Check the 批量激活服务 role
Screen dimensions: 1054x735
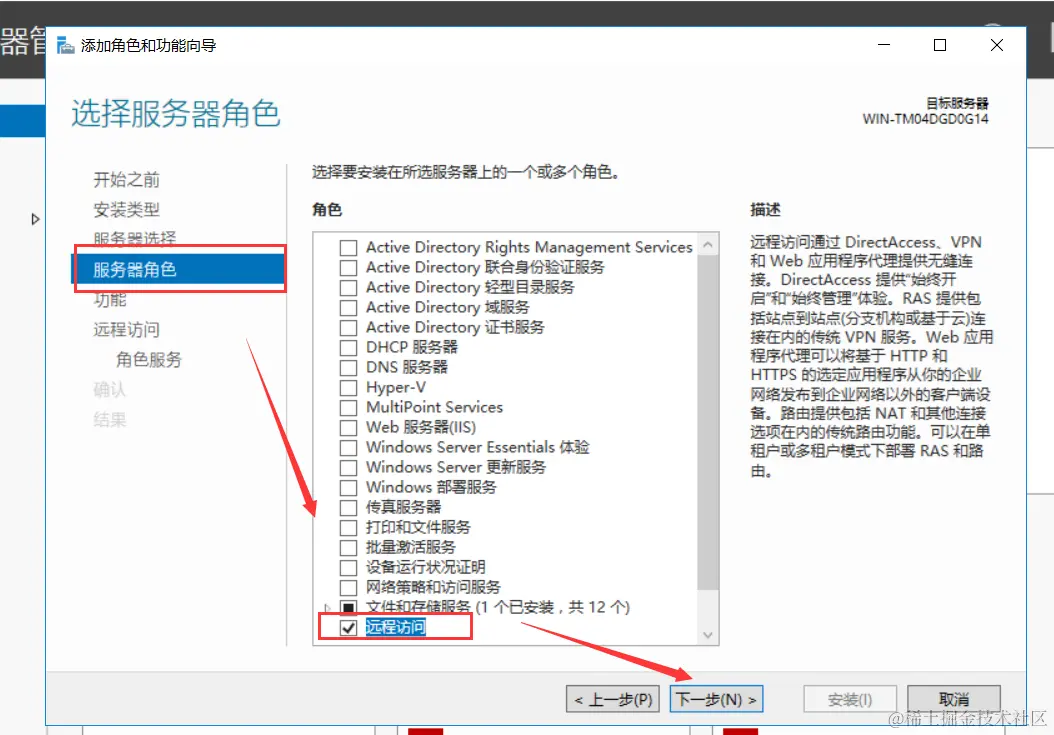pos(348,547)
